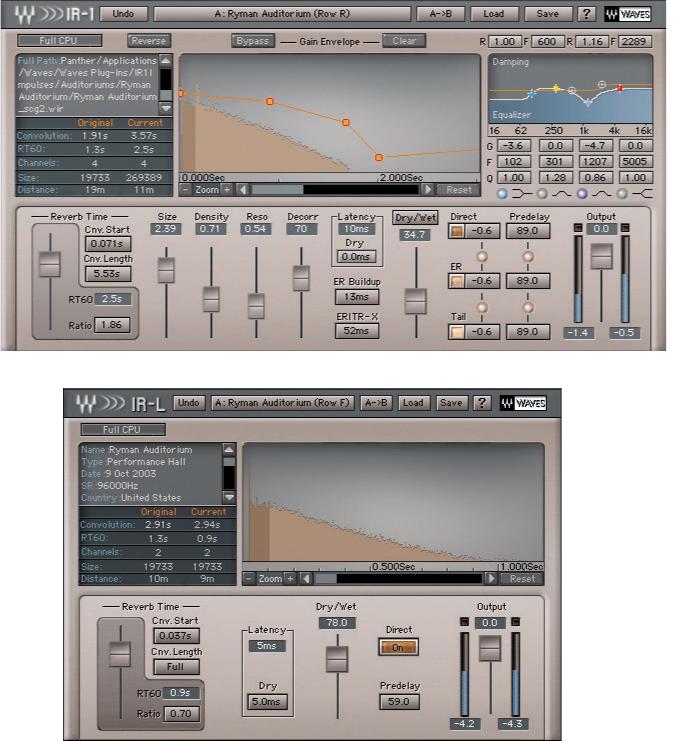
Task: Click left scroll arrow under IR-1 graph
Action: pos(242,190)
